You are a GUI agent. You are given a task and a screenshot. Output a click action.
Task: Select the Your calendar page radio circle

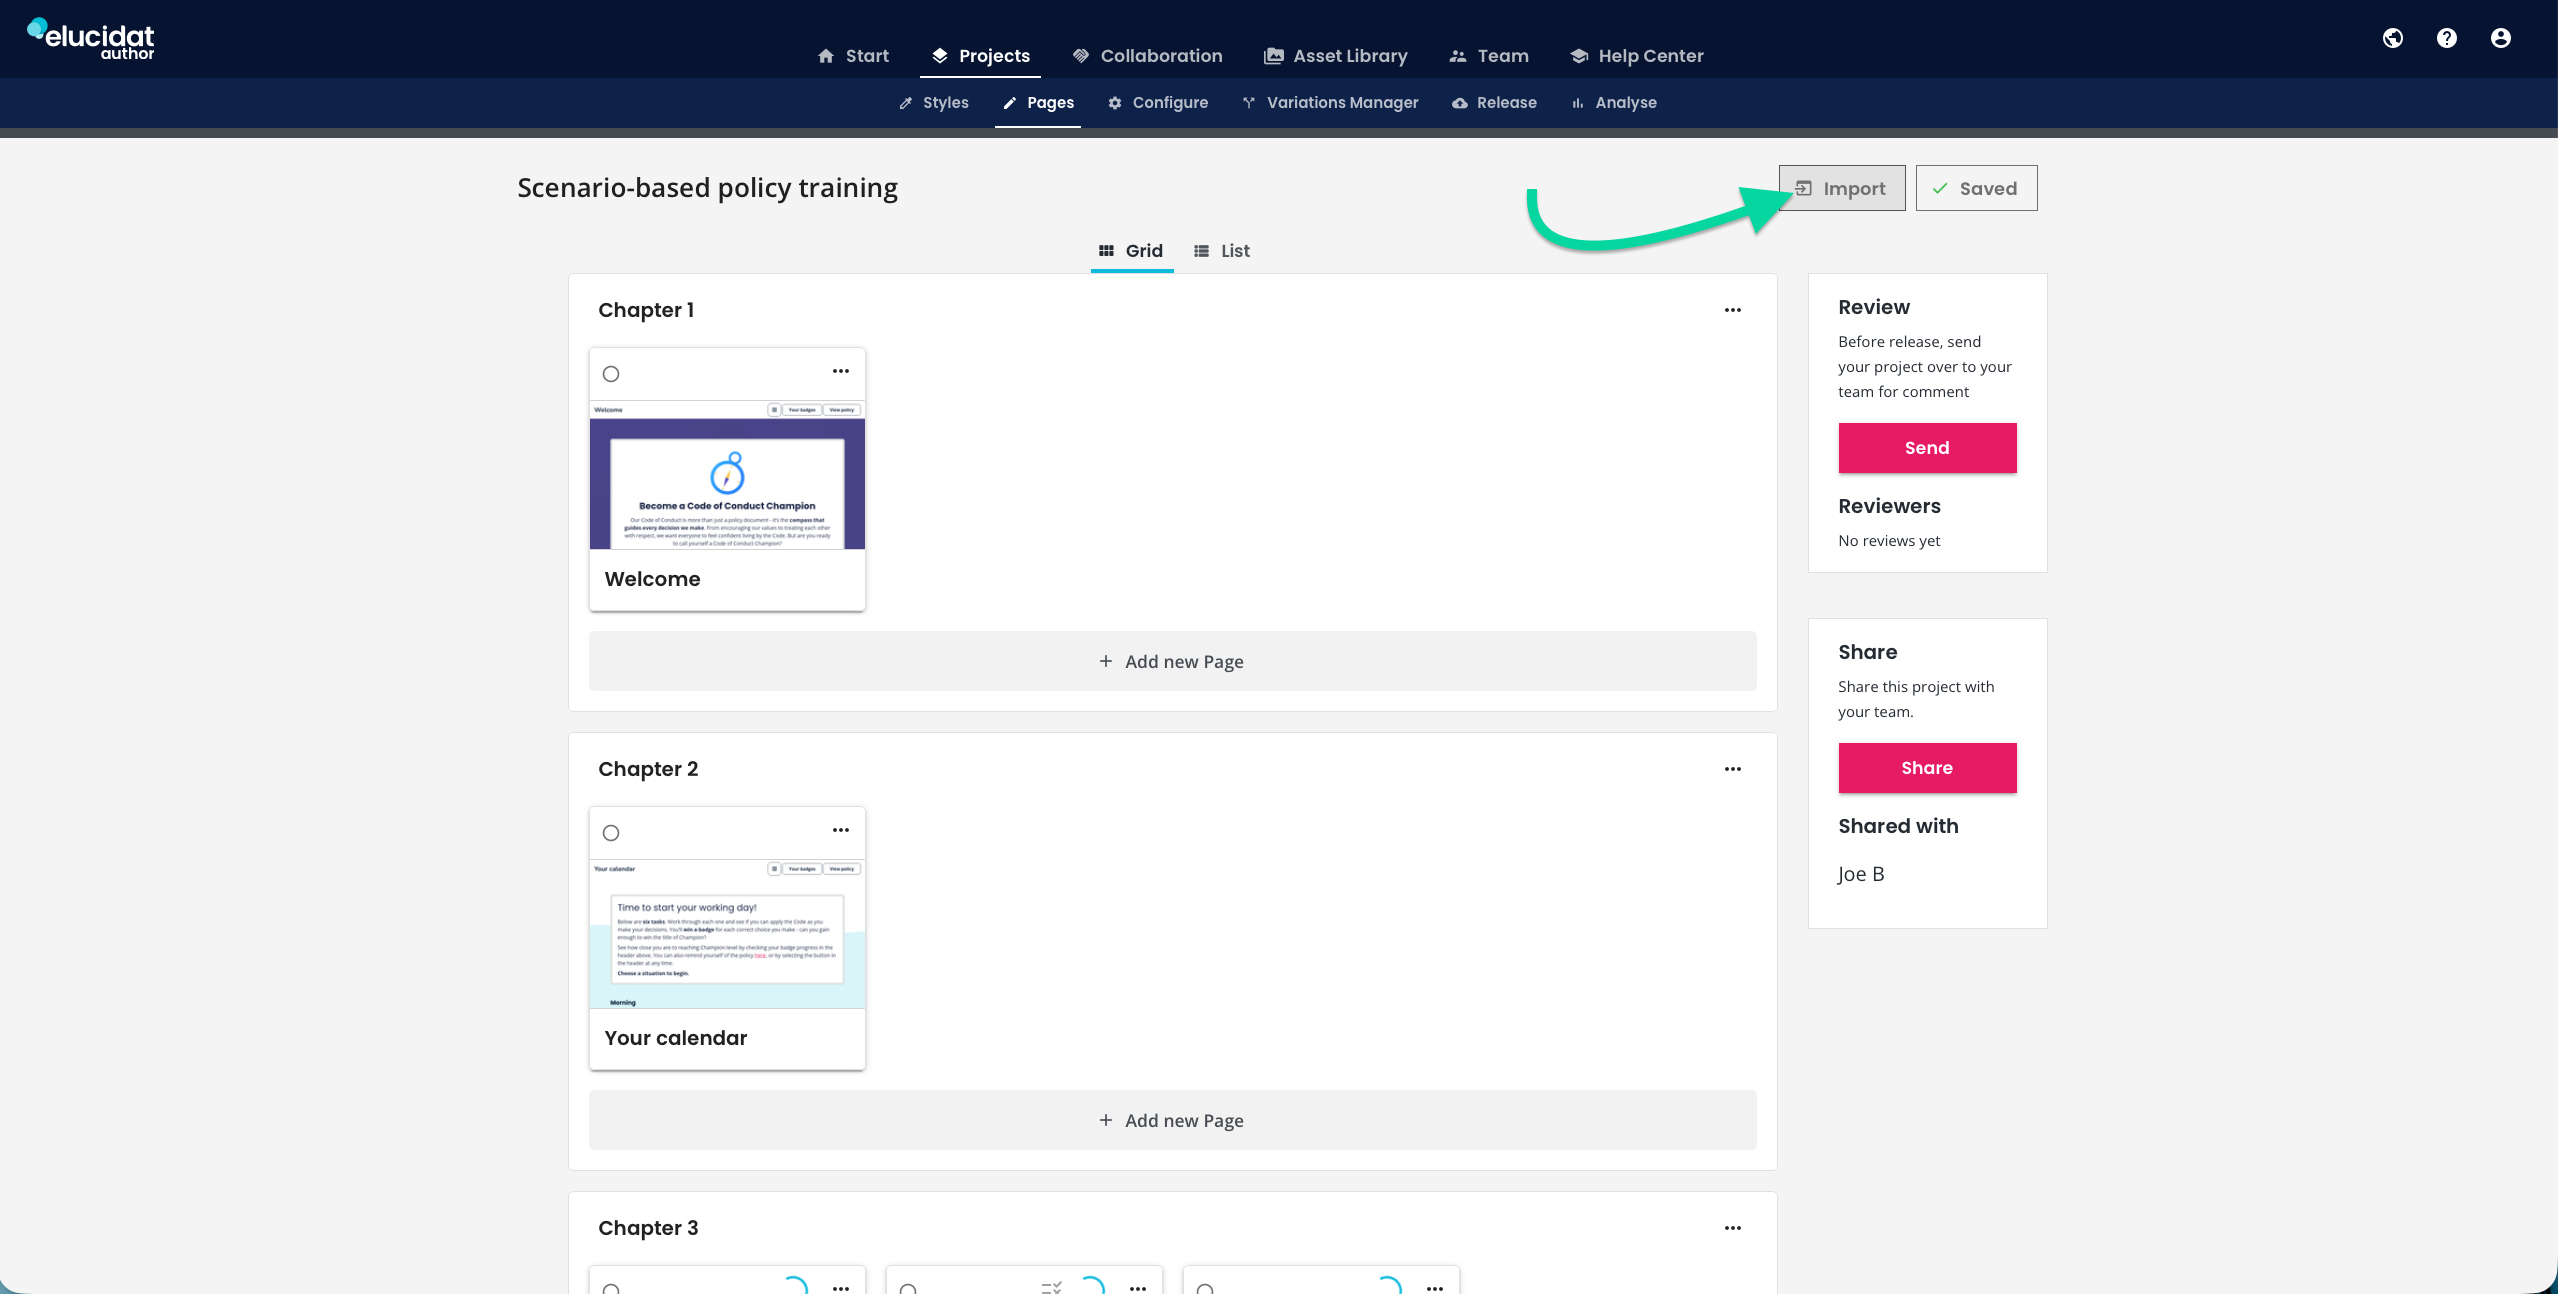tap(611, 833)
